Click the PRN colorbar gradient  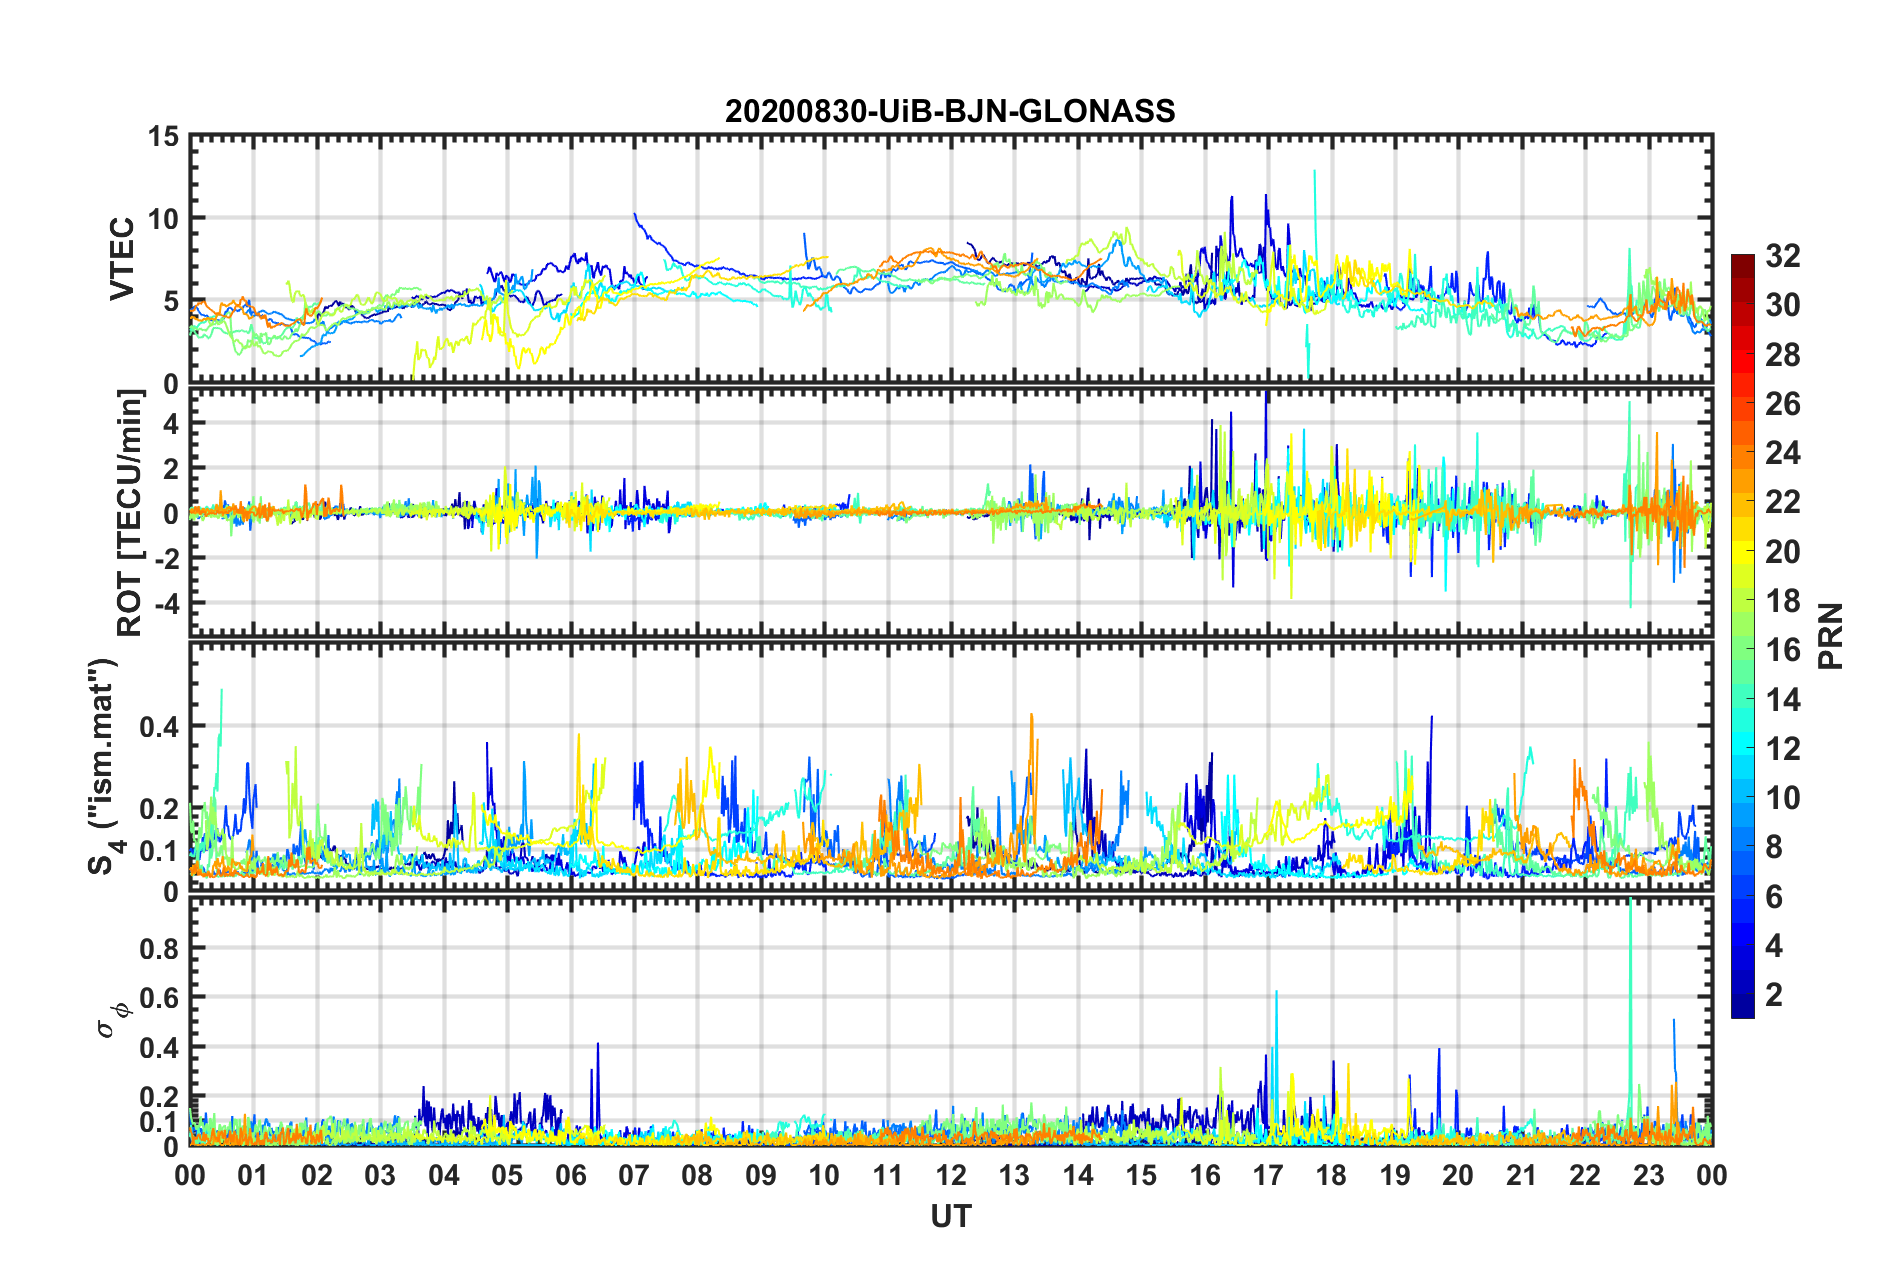1742,636
